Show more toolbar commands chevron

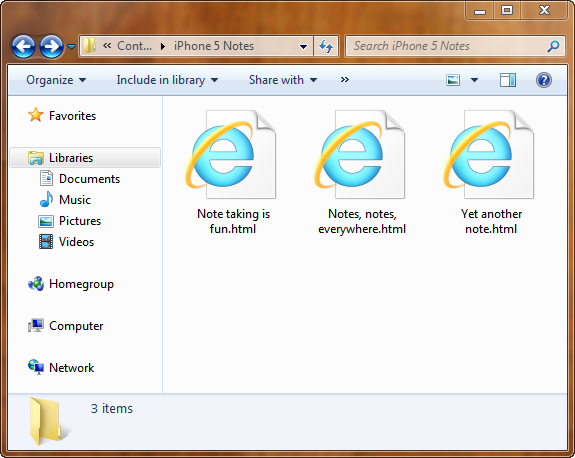pyautogui.click(x=344, y=80)
